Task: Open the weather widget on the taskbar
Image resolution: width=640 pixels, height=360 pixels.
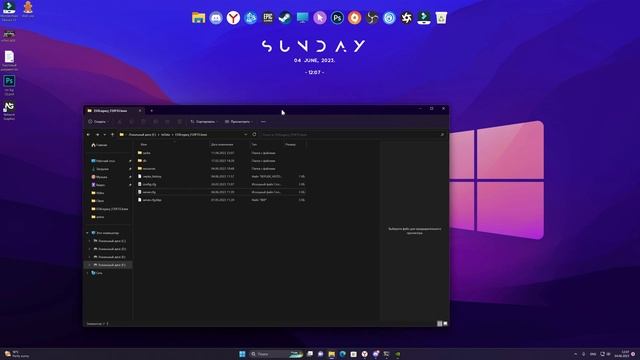Action: coord(16,354)
